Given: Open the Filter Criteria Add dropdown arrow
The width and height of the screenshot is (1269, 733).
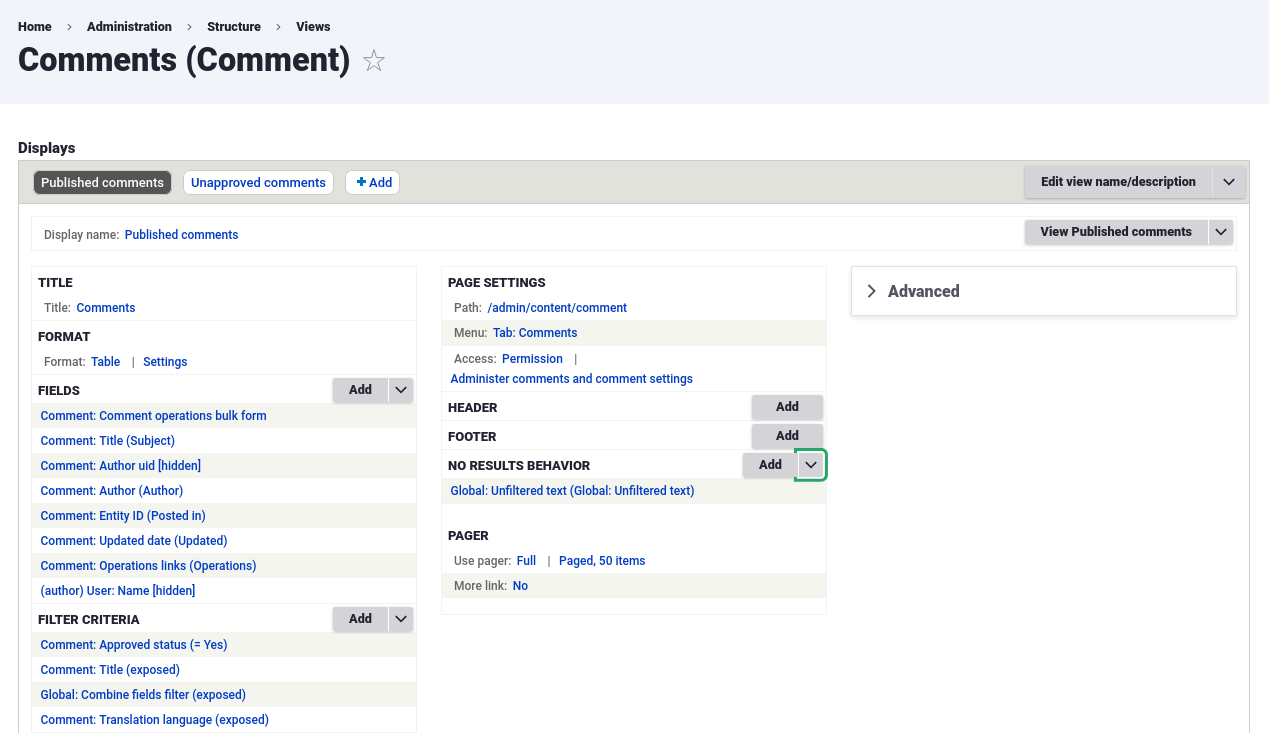Looking at the screenshot, I should point(401,619).
